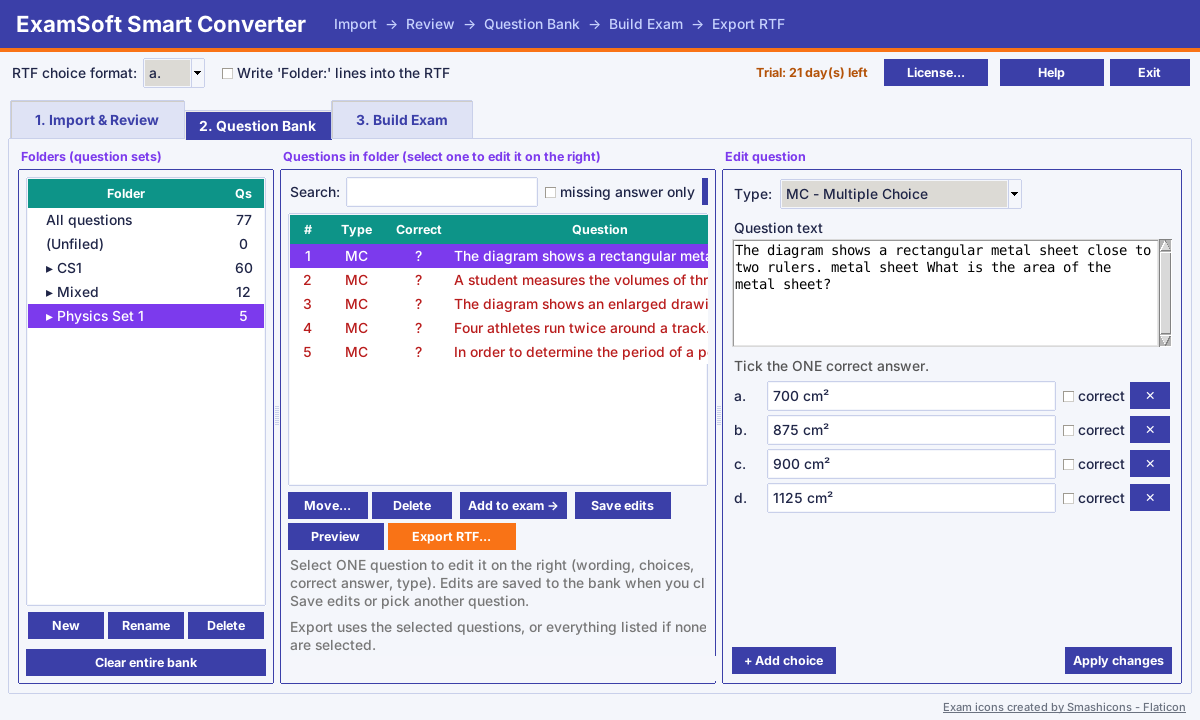The image size is (1200, 720).
Task: Click the Folder column header
Action: pyautogui.click(x=126, y=194)
